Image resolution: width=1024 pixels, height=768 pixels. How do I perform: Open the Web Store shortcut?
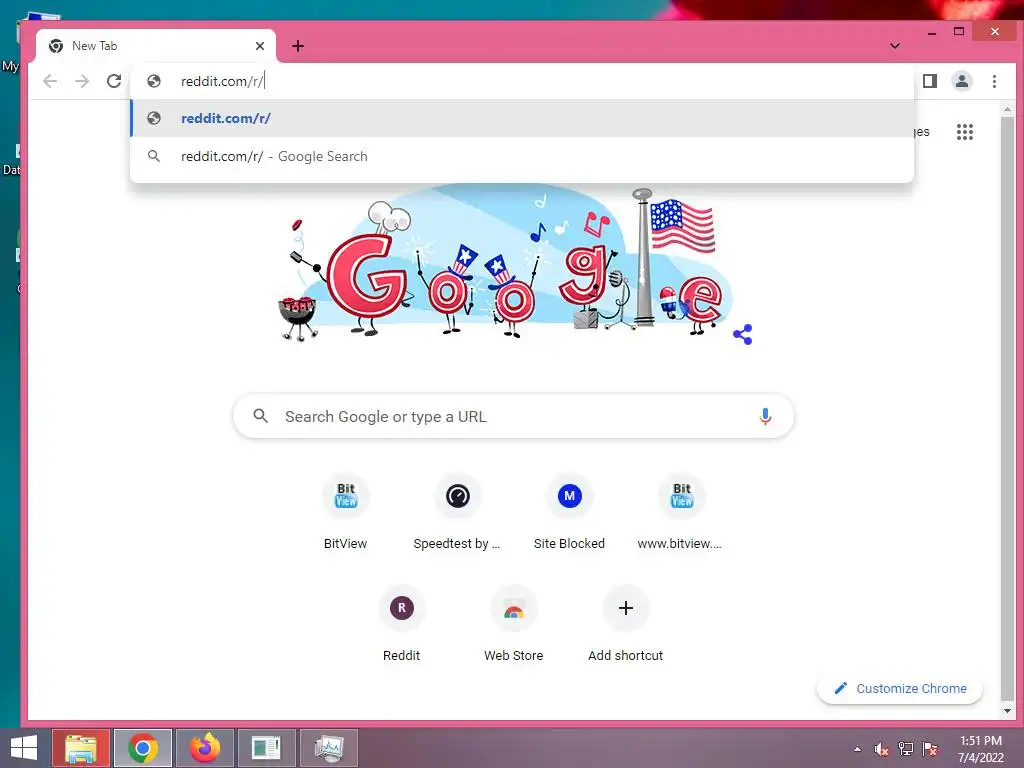coord(513,625)
